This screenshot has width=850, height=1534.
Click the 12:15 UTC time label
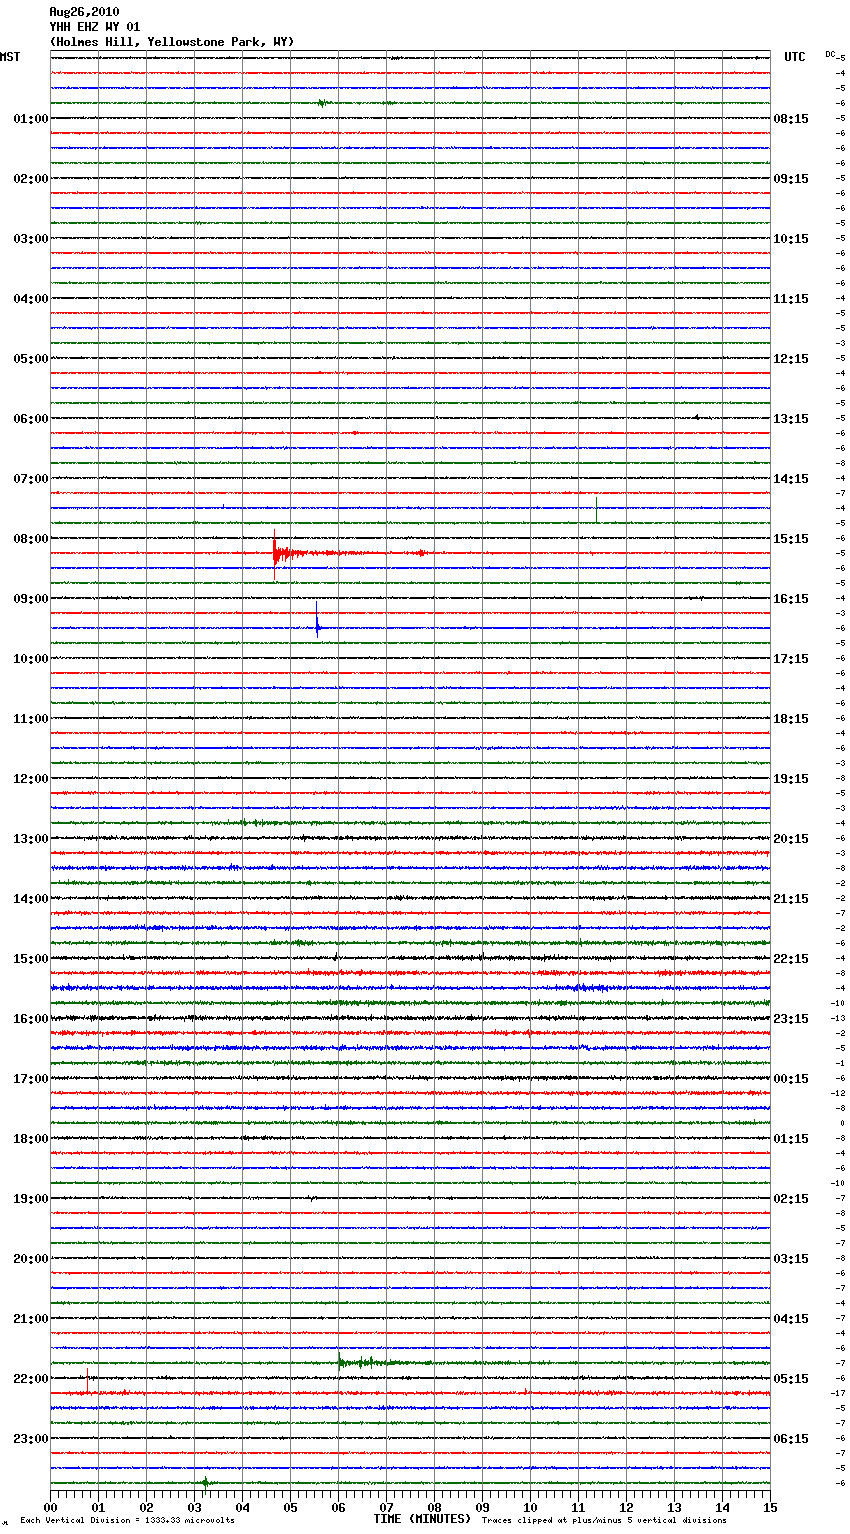tap(791, 359)
